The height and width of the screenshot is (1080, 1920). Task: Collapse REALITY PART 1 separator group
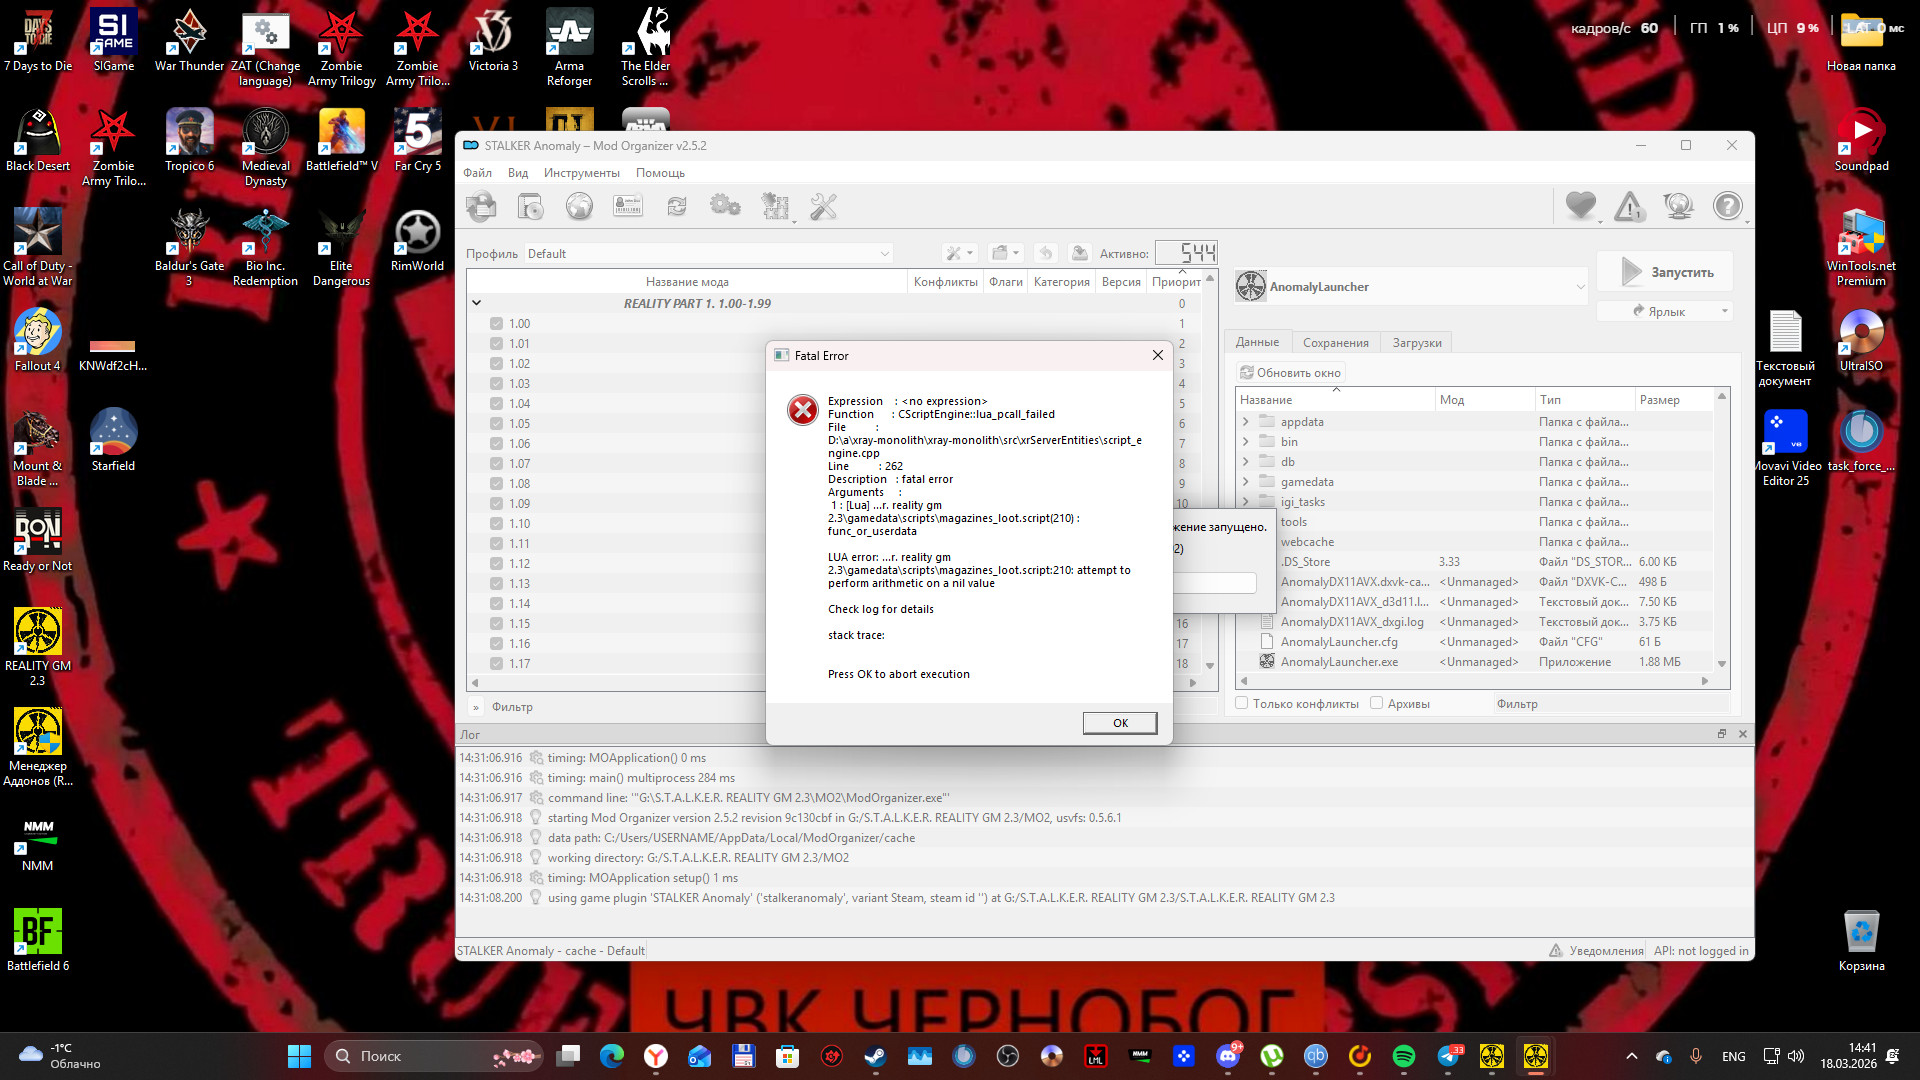[x=477, y=303]
